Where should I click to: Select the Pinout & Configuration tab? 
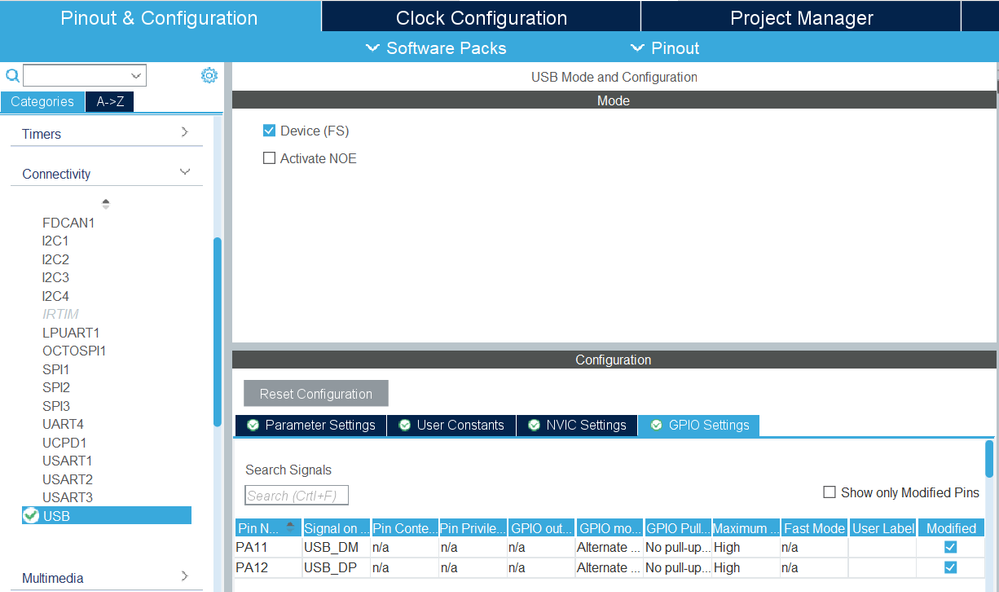click(159, 17)
